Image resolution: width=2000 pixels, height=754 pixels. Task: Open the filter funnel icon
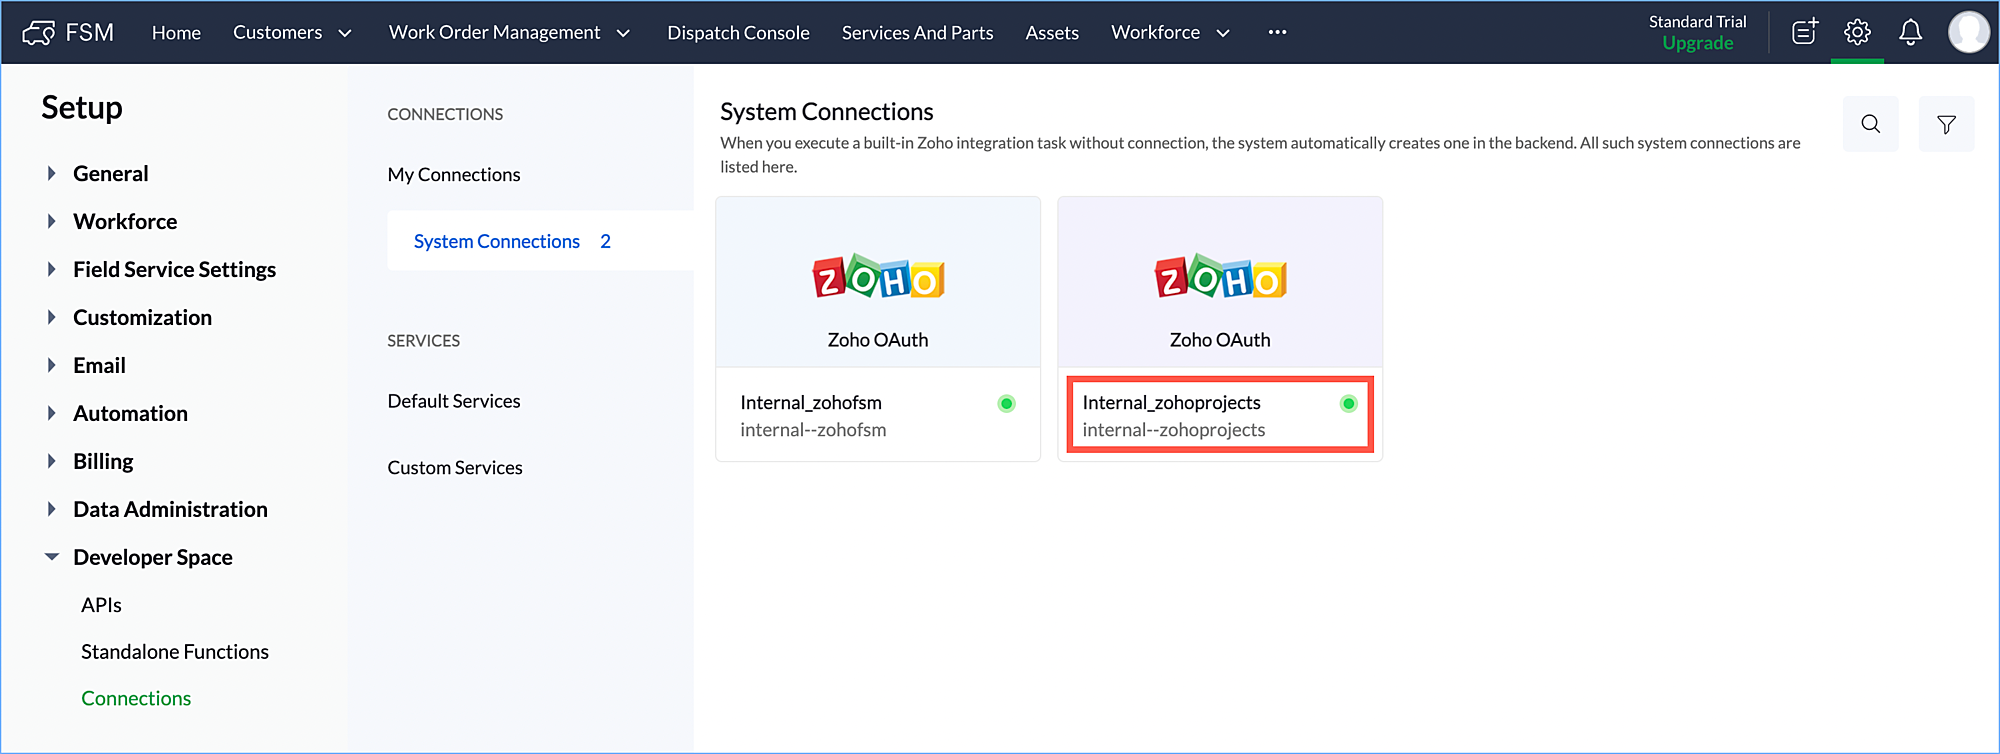pos(1946,124)
